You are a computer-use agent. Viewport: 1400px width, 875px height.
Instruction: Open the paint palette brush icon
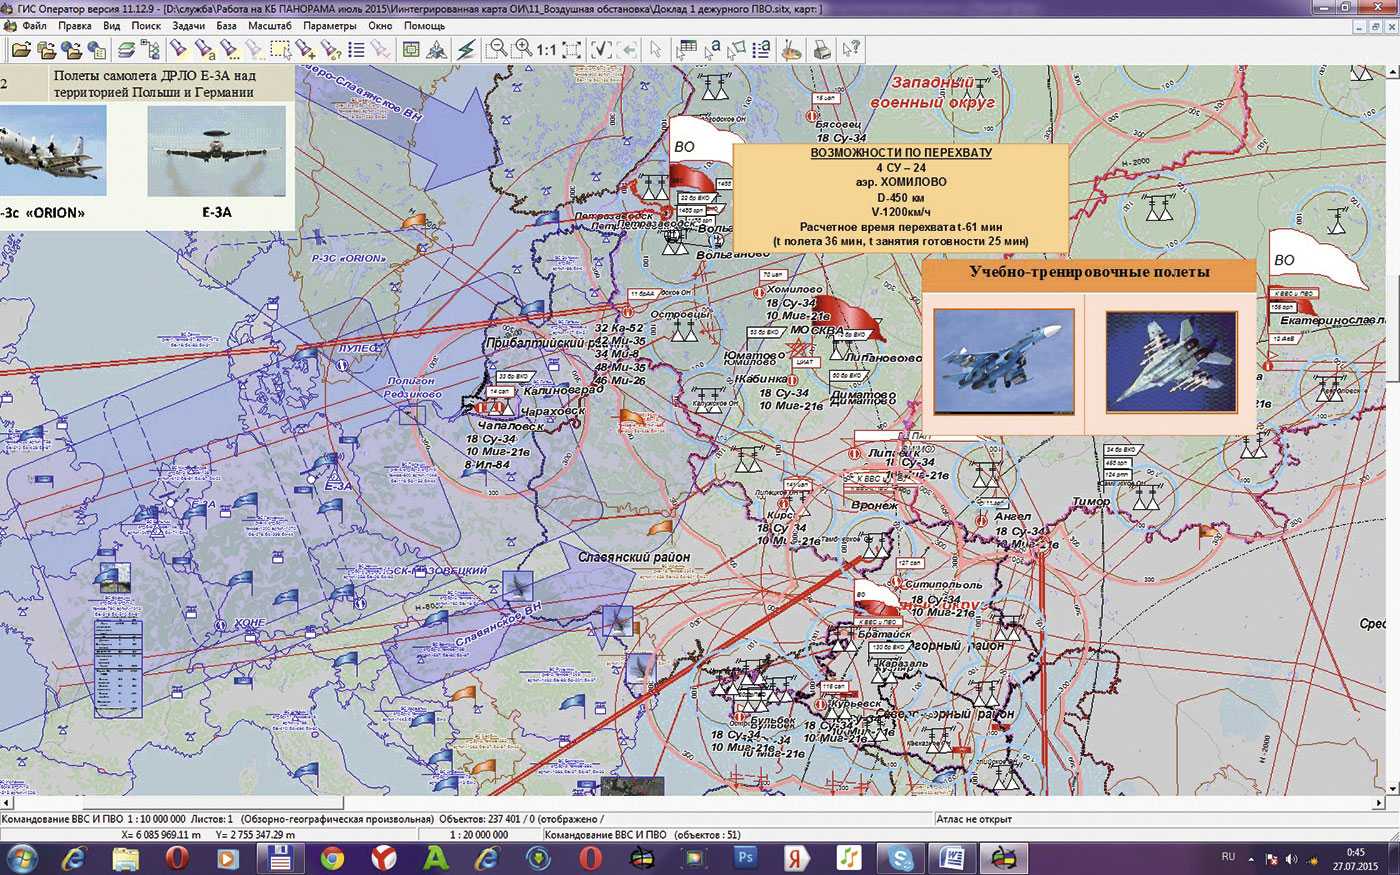pyautogui.click(x=792, y=49)
